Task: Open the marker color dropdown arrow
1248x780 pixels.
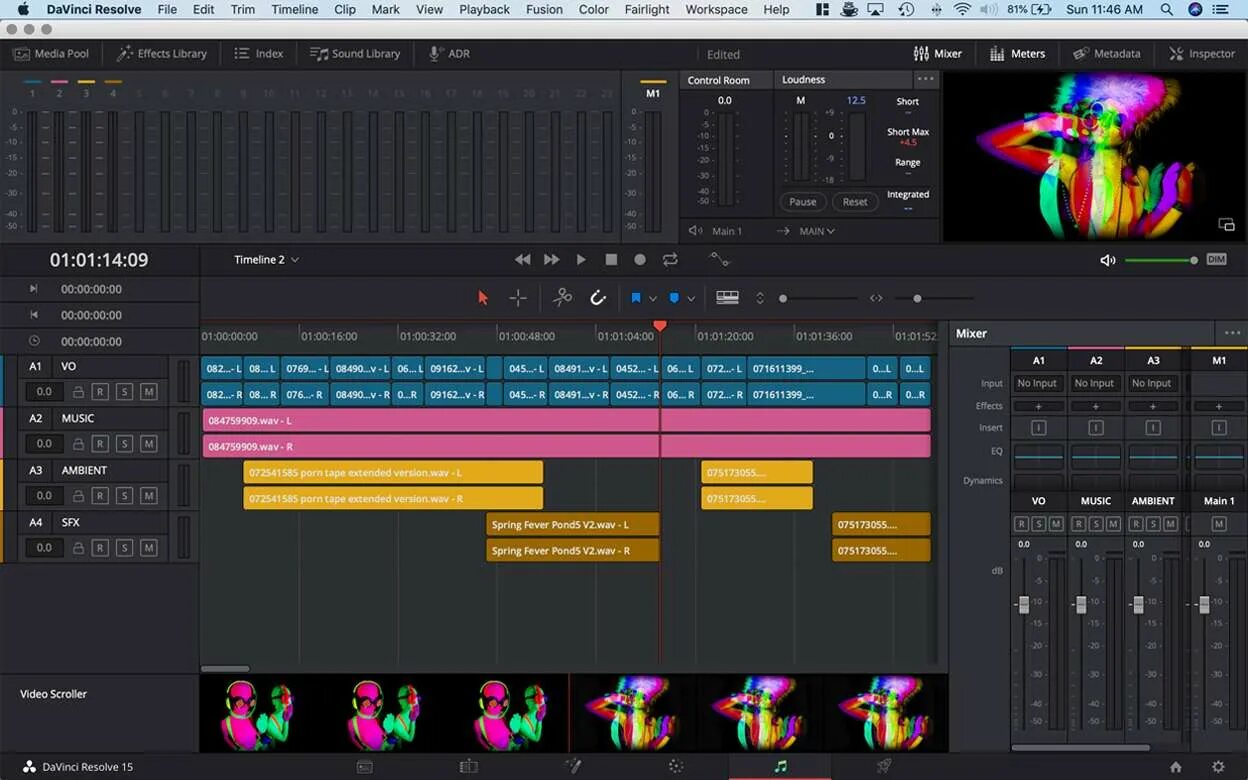Action: point(691,299)
